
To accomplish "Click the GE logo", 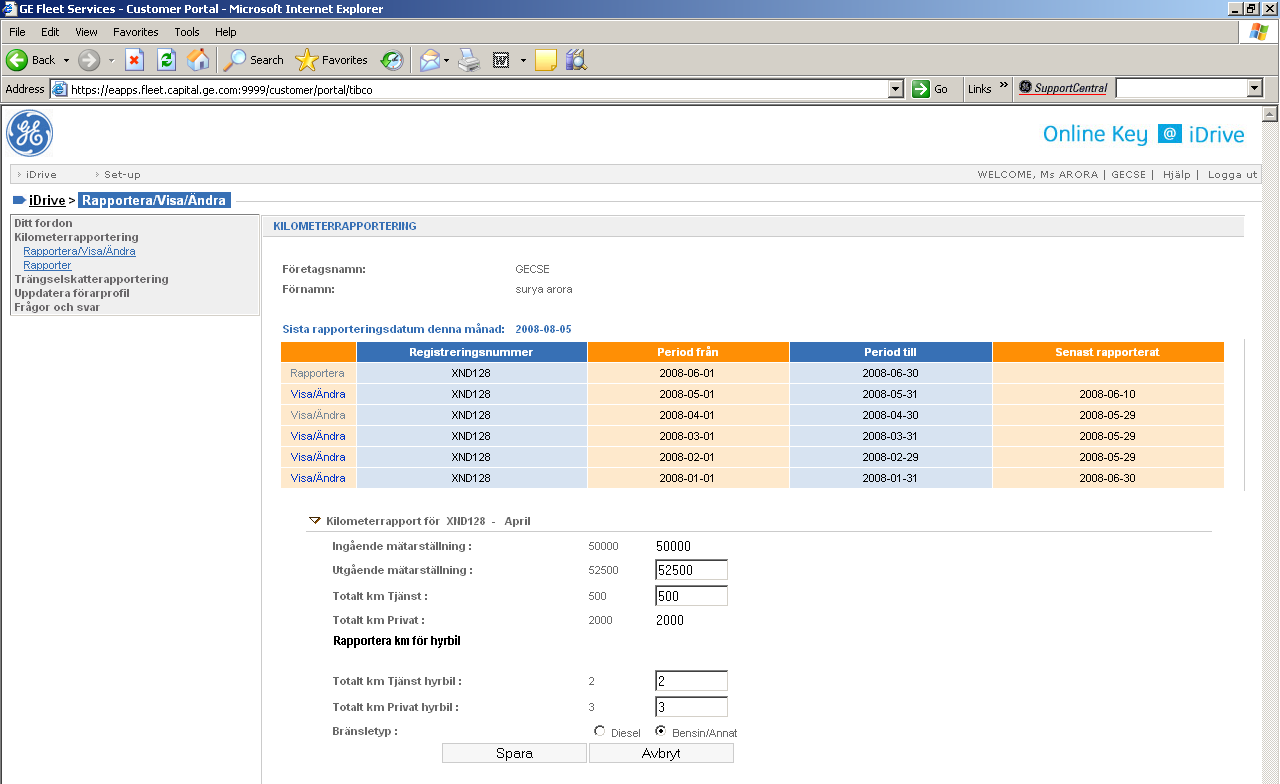I will coord(30,134).
